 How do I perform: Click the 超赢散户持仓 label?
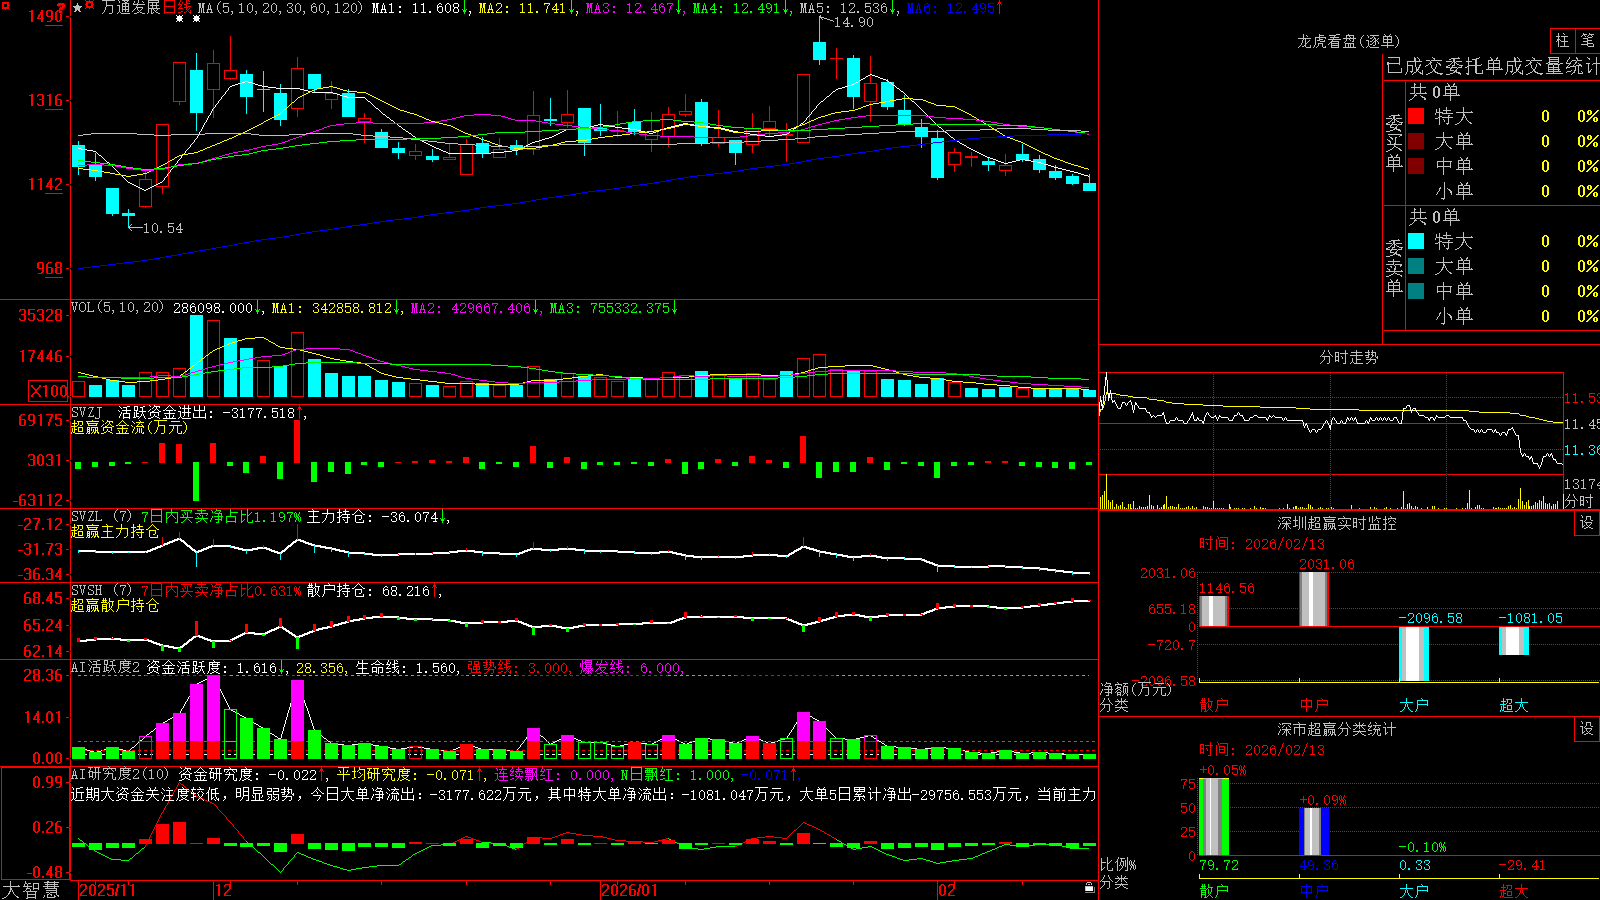tap(115, 605)
